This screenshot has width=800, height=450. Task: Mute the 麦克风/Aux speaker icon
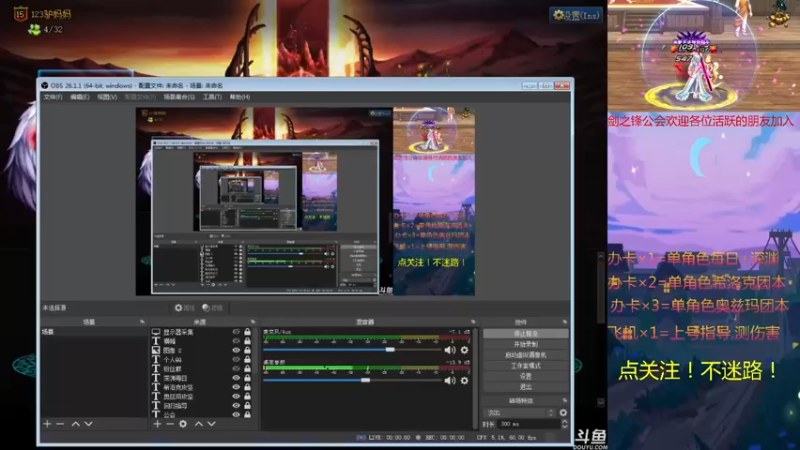449,350
